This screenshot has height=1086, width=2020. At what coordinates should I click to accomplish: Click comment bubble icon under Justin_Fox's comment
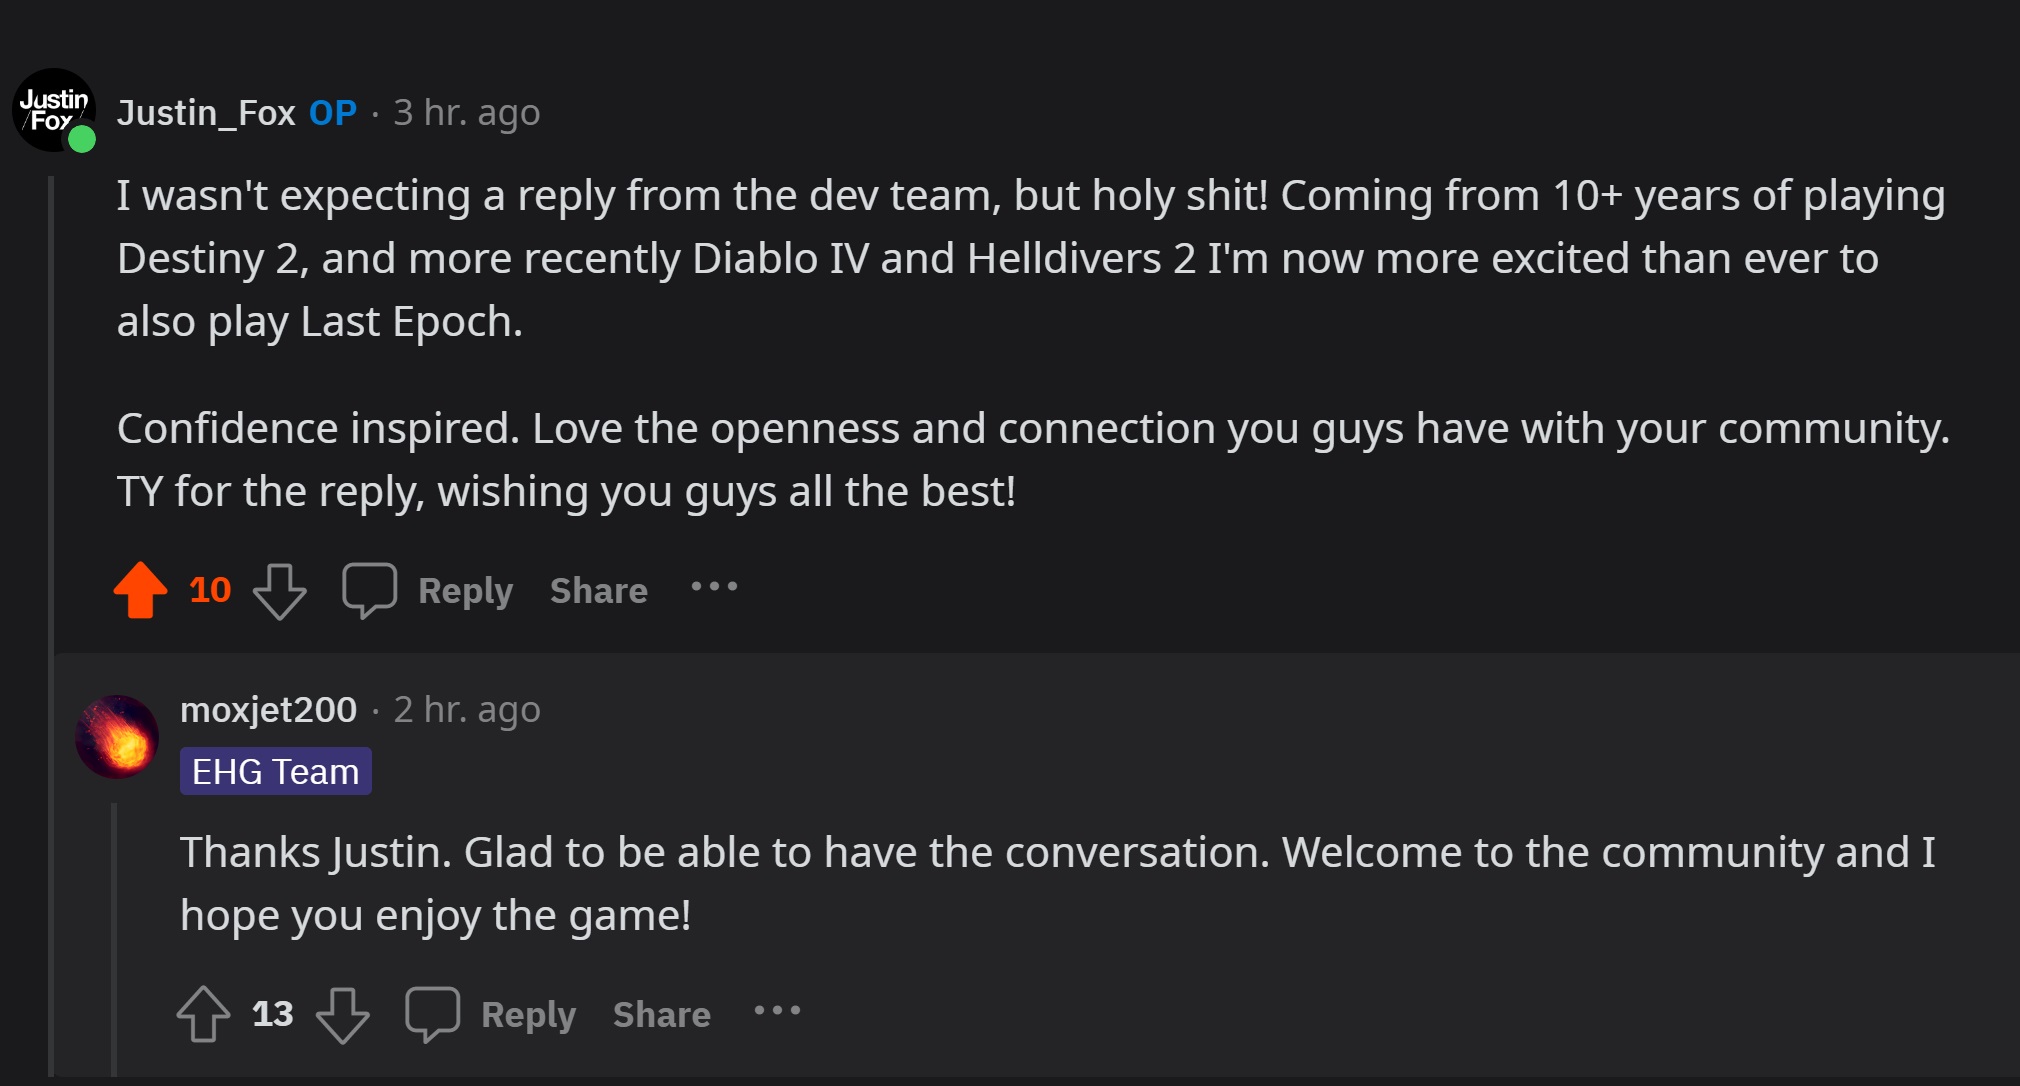[369, 590]
